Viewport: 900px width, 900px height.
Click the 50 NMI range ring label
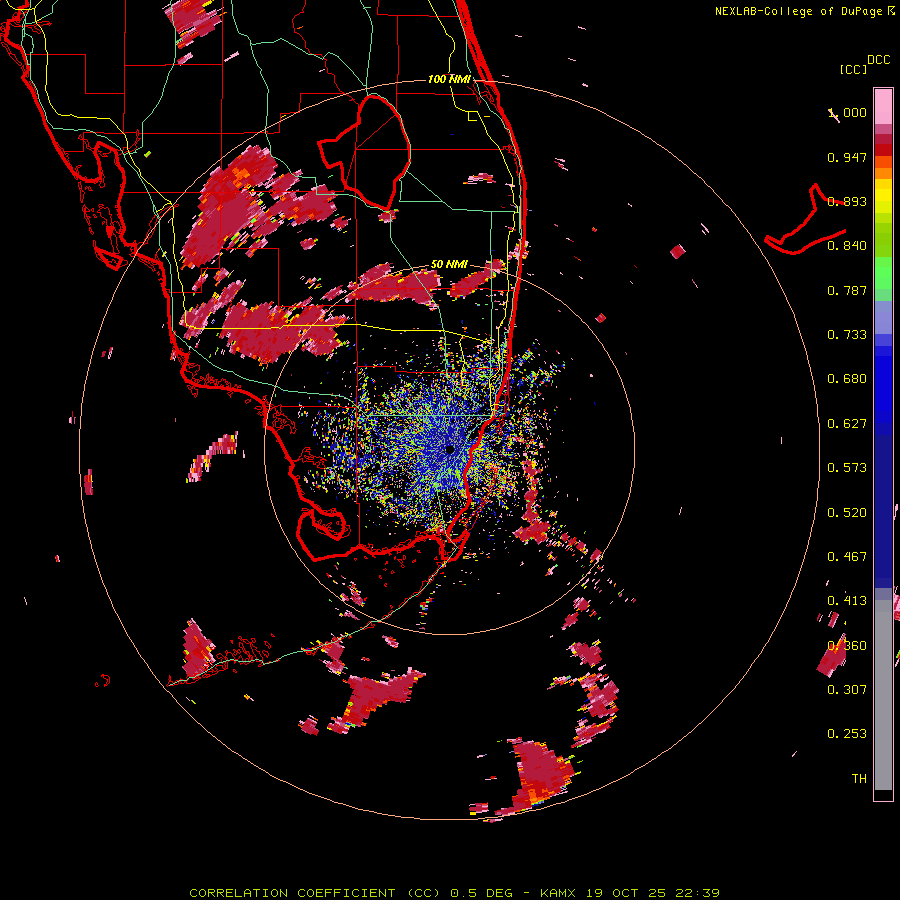[449, 264]
